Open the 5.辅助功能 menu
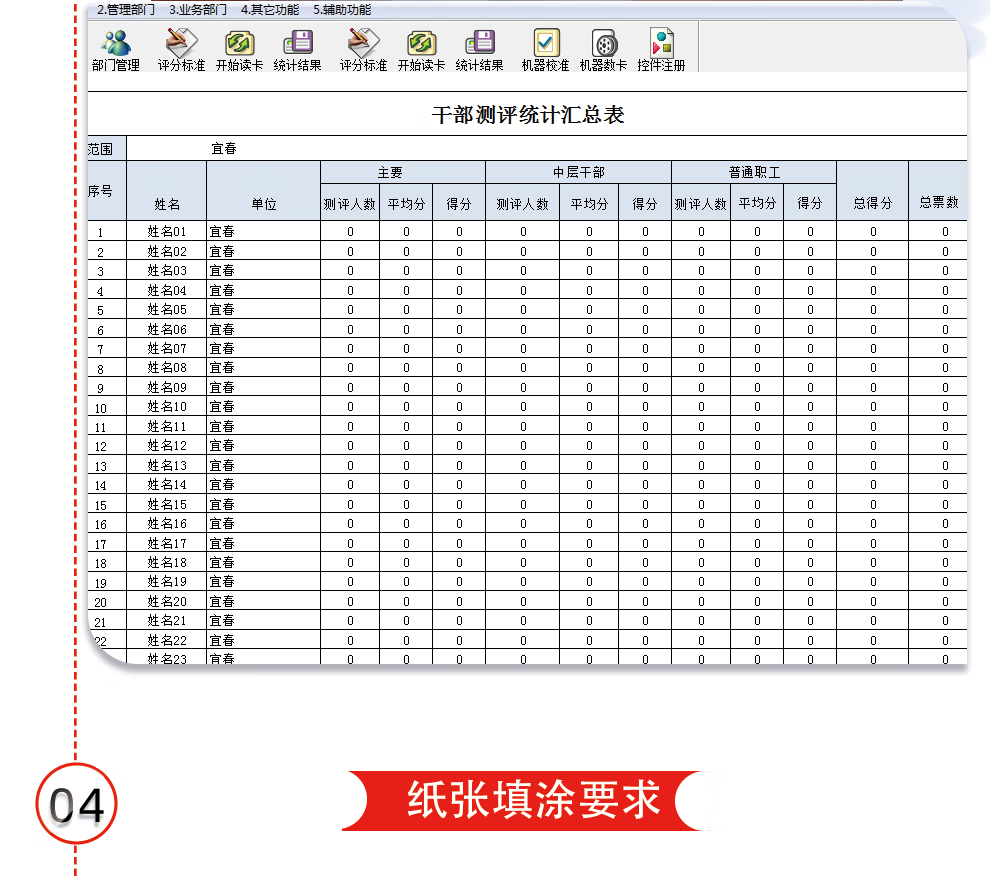Screen dimensions: 990x877 [341, 10]
